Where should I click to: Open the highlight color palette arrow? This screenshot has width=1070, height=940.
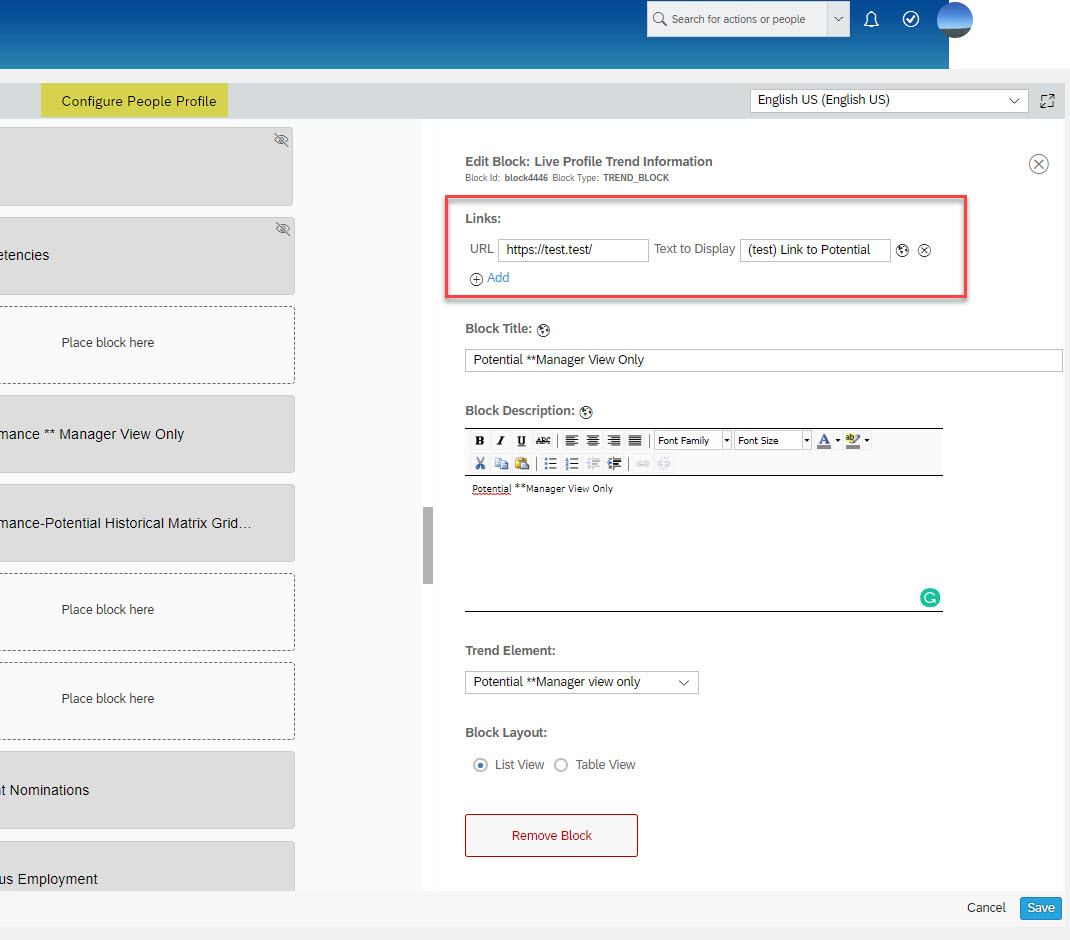pos(867,441)
